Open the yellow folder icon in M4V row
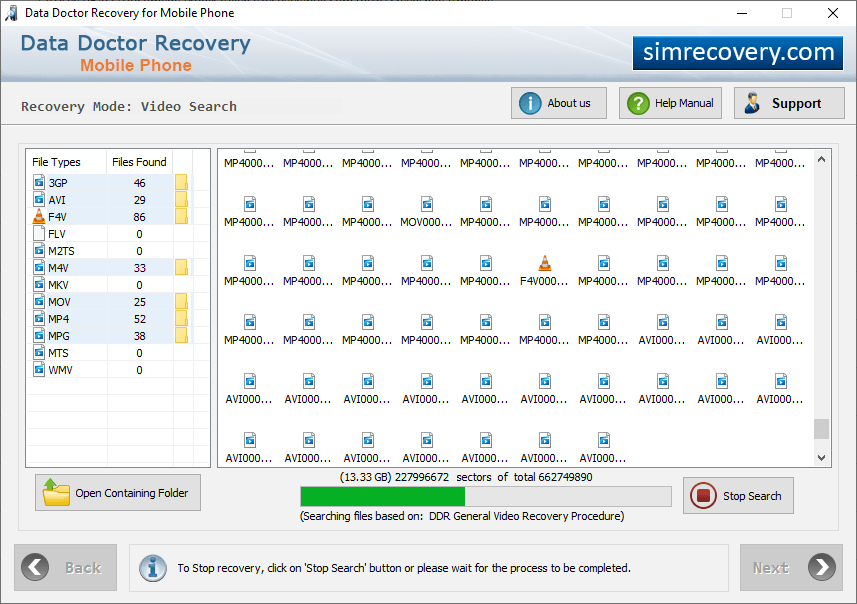The width and height of the screenshot is (857, 604). click(x=181, y=267)
